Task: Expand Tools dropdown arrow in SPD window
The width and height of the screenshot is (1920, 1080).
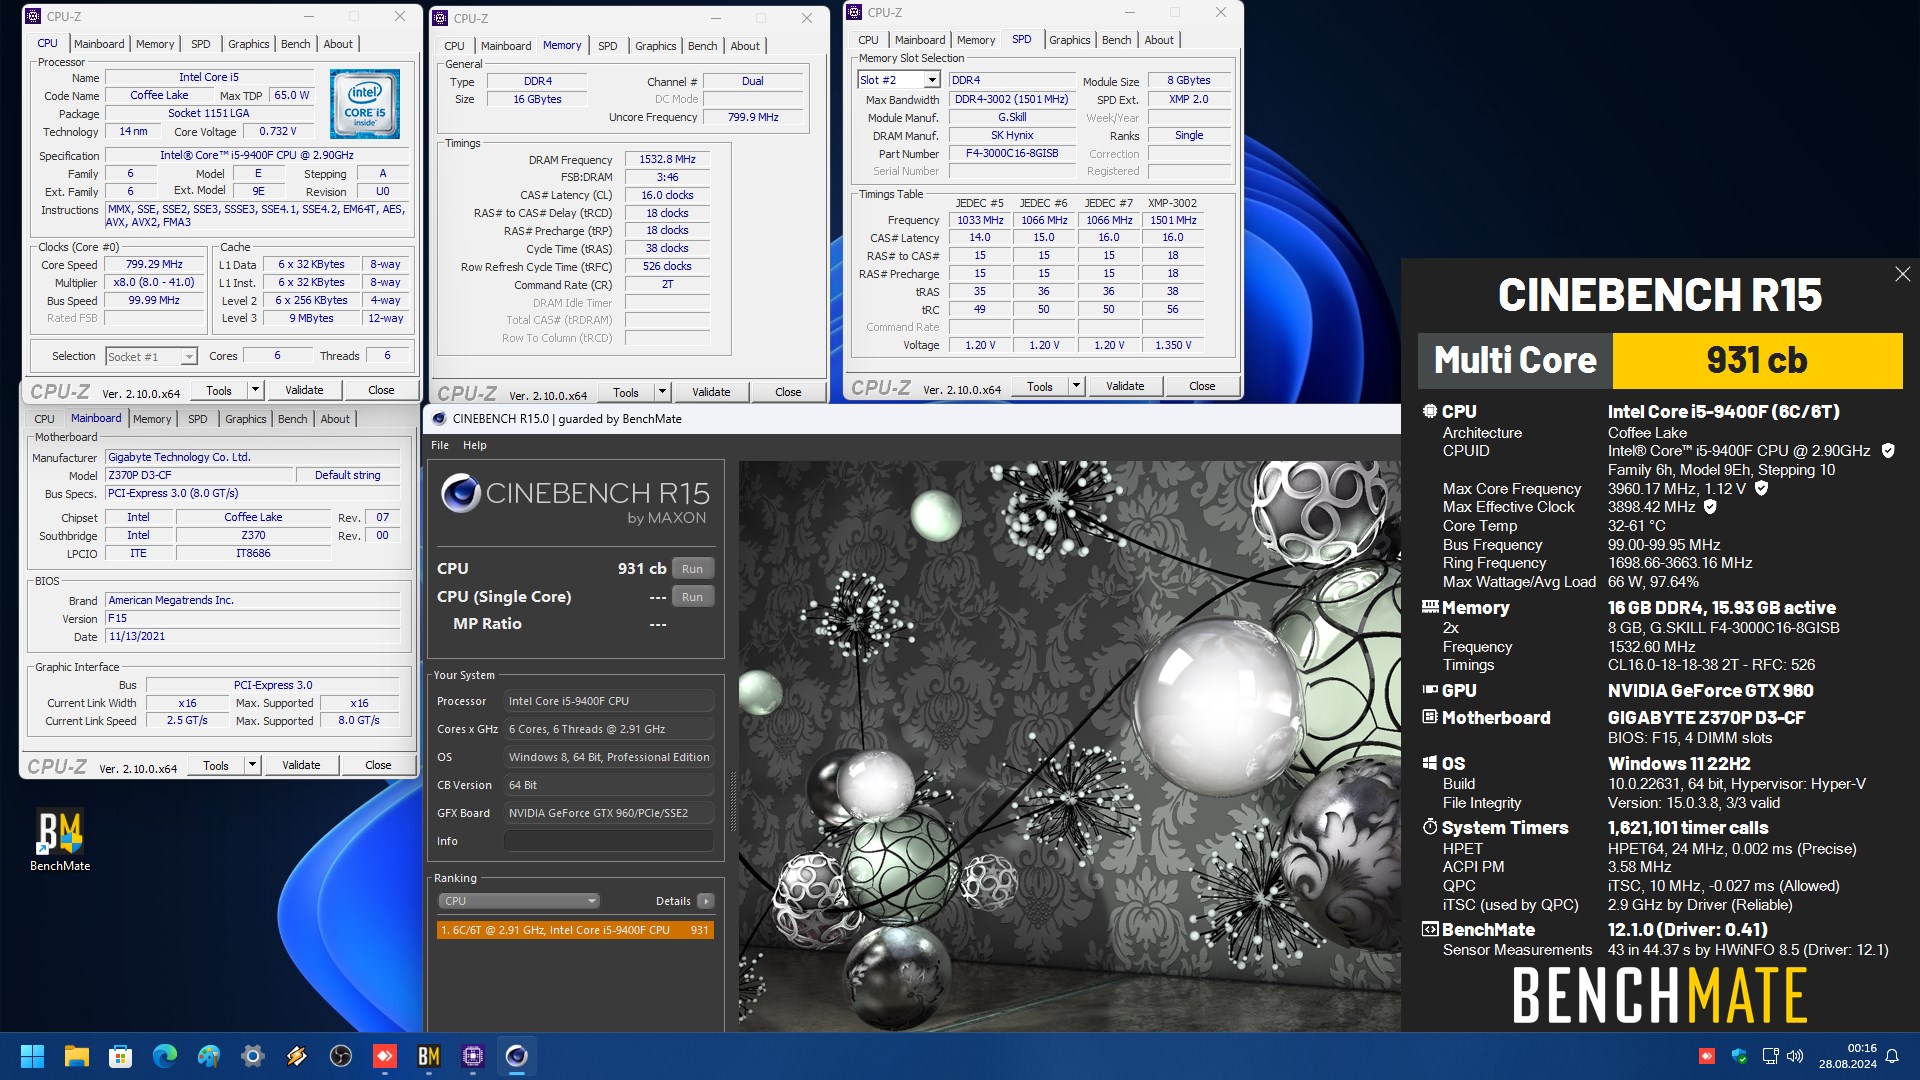Action: 1076,386
